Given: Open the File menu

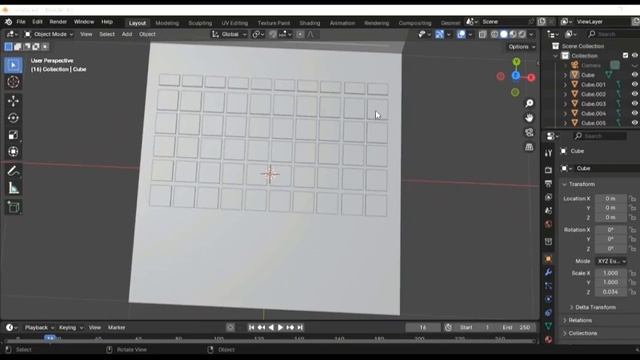Looking at the screenshot, I should (21, 22).
